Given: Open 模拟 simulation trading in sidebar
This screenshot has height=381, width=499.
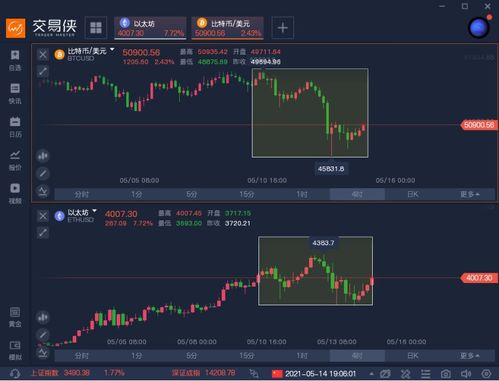Looking at the screenshot, I should (15, 350).
